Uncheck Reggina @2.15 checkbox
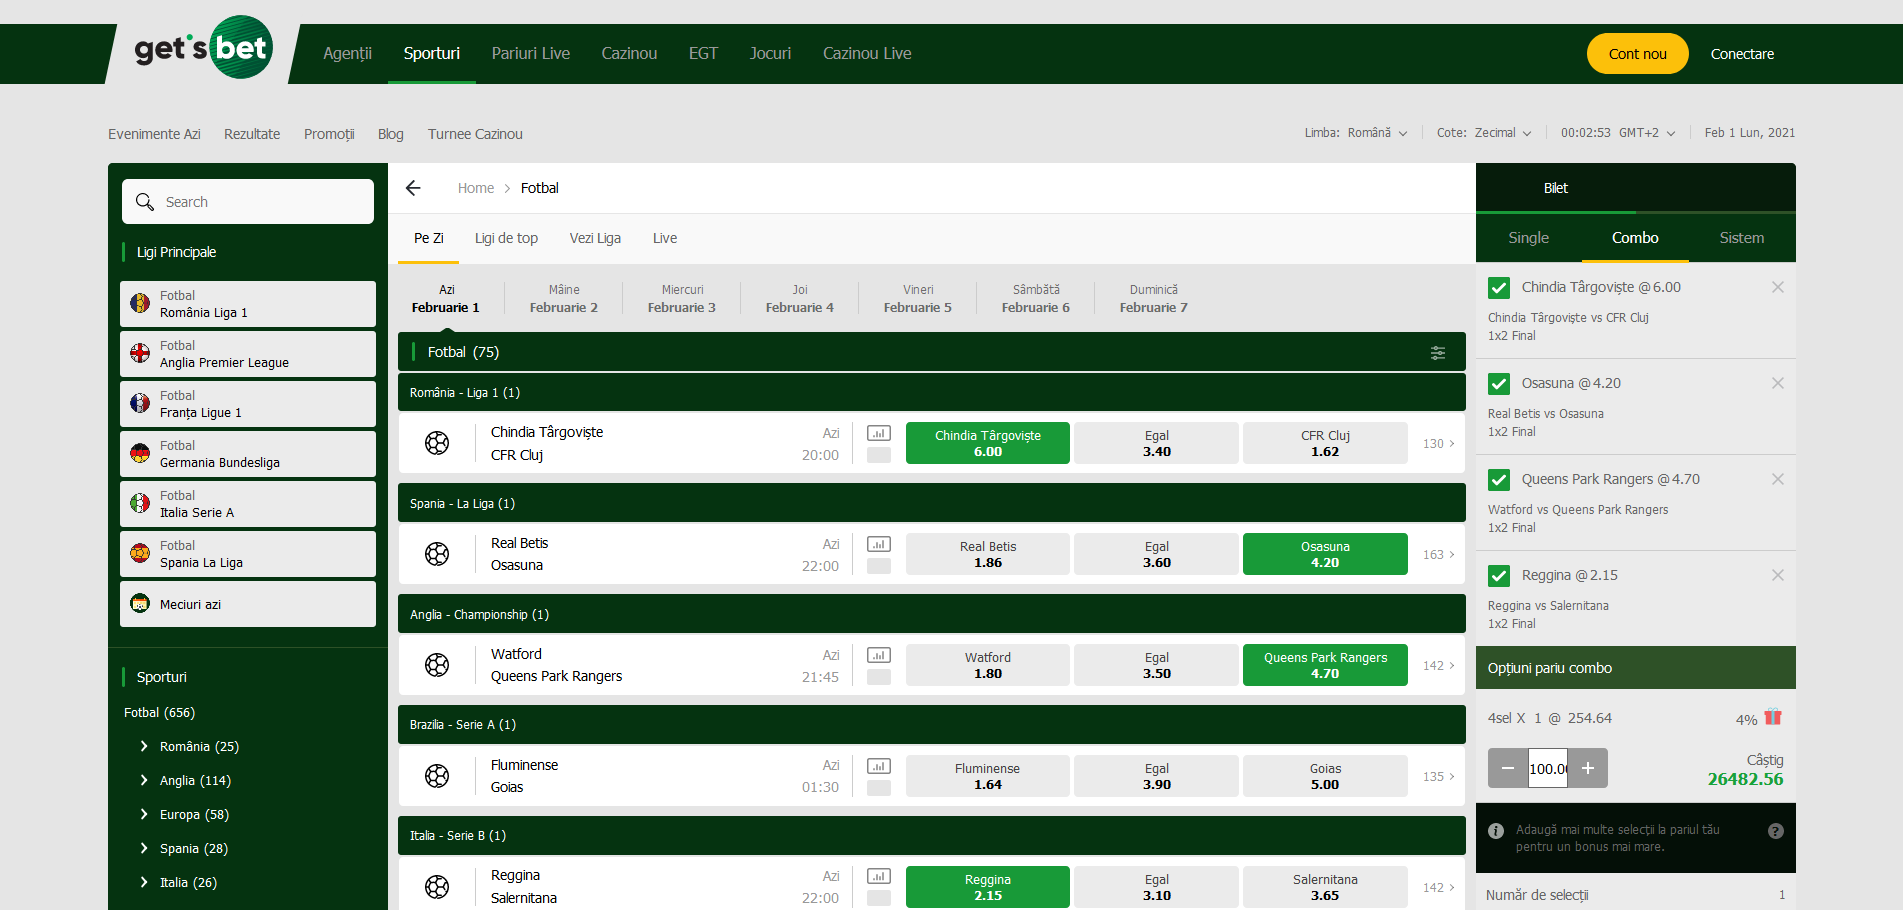Screen dimensions: 1903x910 pos(1499,576)
